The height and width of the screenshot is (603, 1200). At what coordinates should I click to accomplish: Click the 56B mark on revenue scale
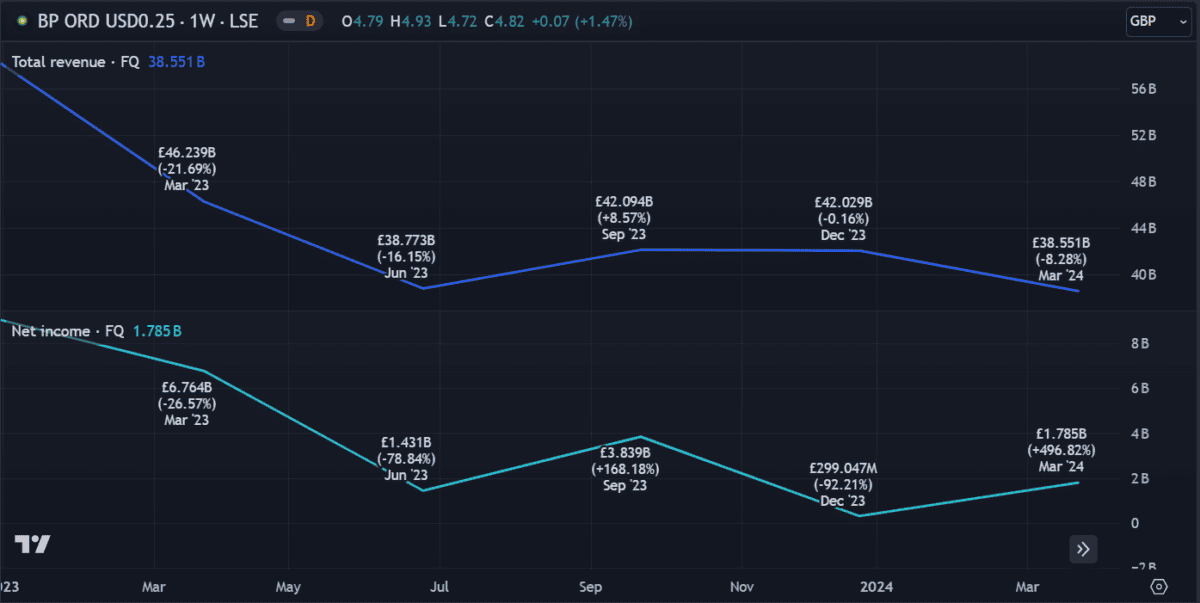(1144, 88)
